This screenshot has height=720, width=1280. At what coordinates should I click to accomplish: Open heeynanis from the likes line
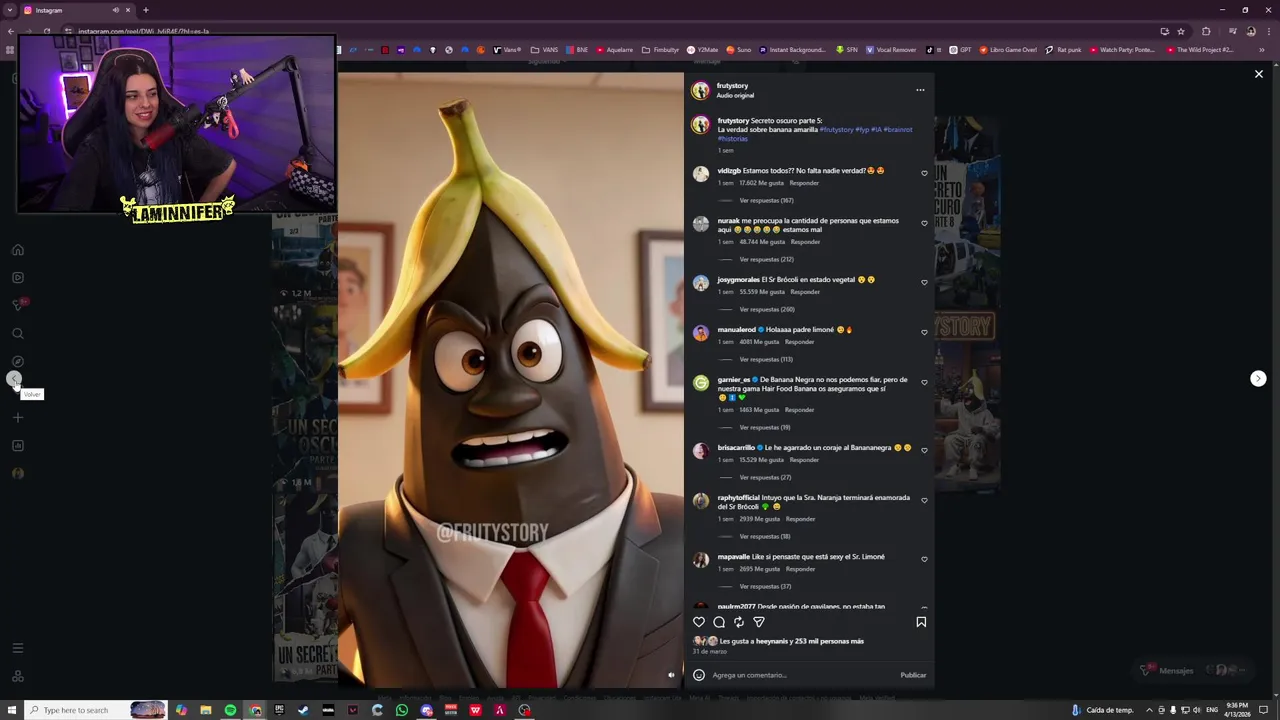(x=772, y=641)
